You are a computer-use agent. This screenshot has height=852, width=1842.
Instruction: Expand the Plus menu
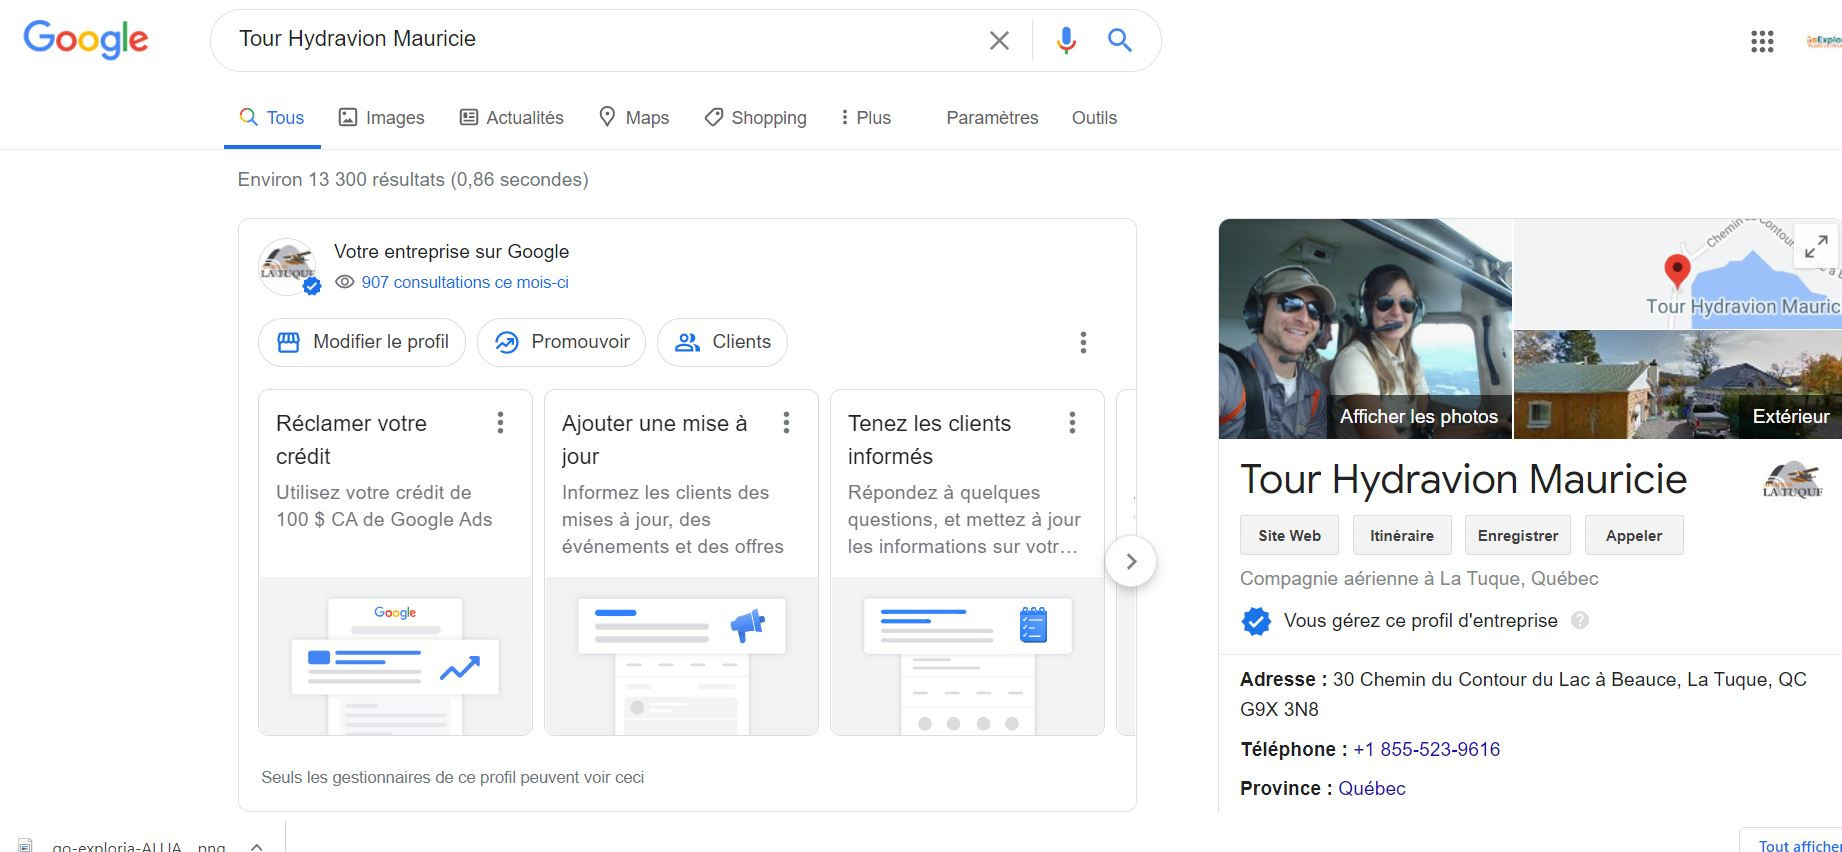tap(866, 118)
